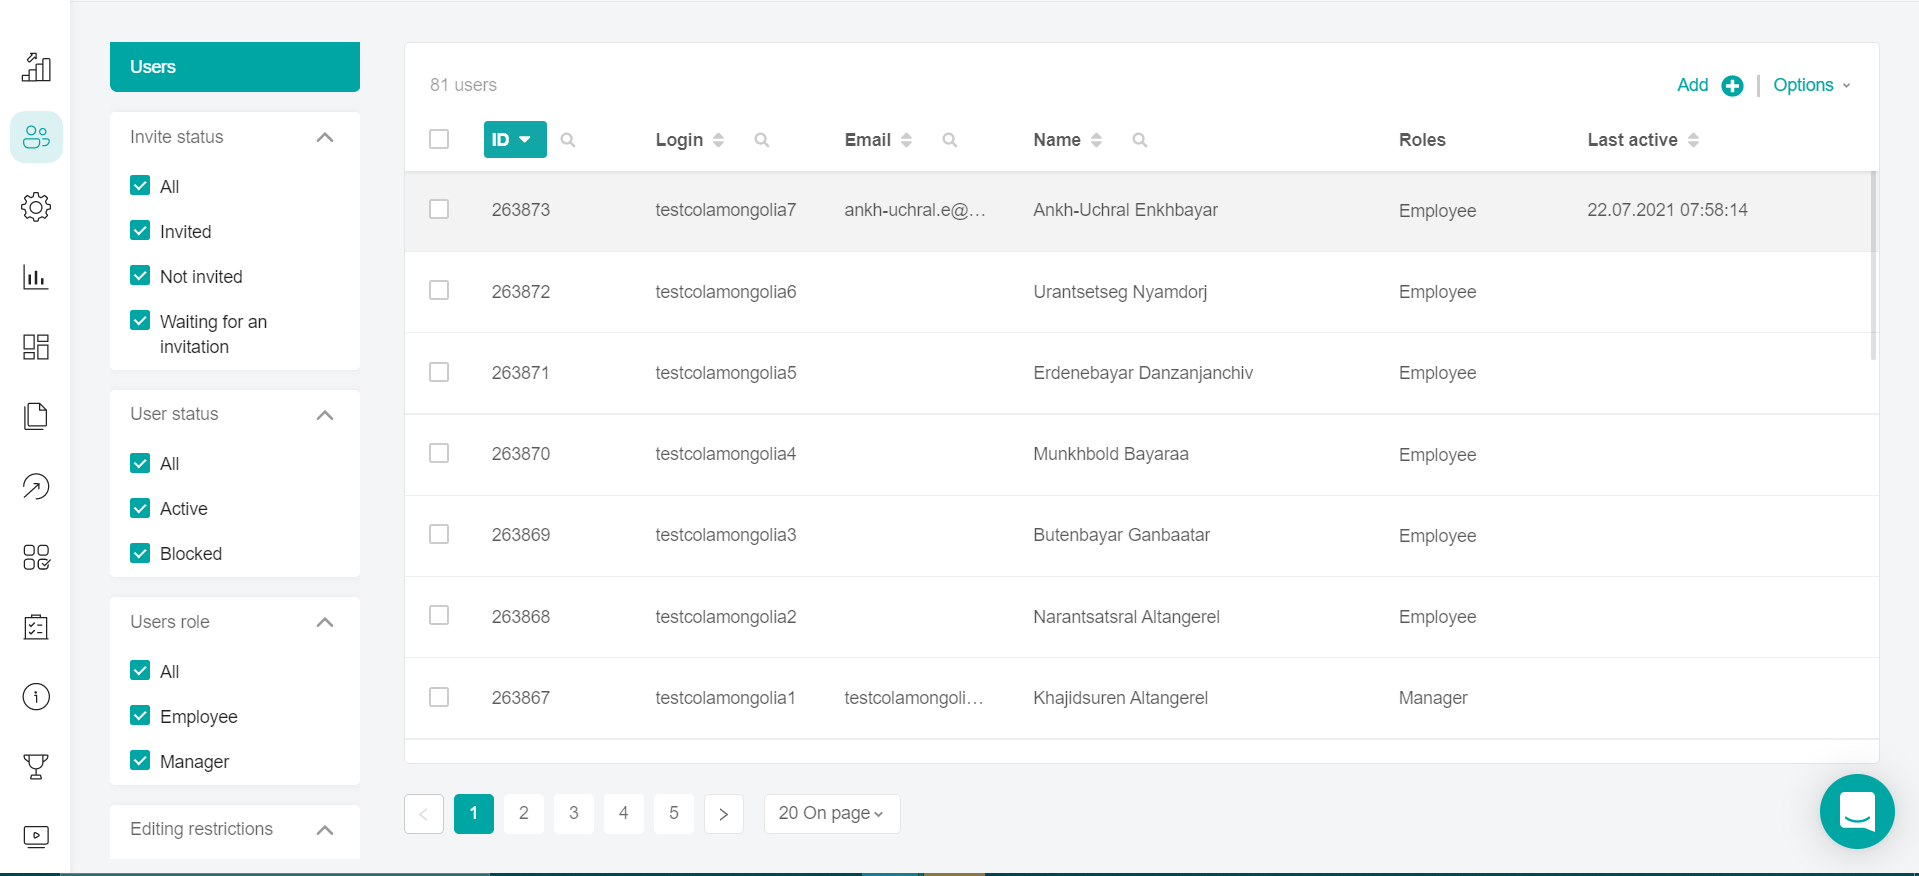This screenshot has width=1919, height=876.
Task: Open the checklist tasks icon in sidebar
Action: 36,627
